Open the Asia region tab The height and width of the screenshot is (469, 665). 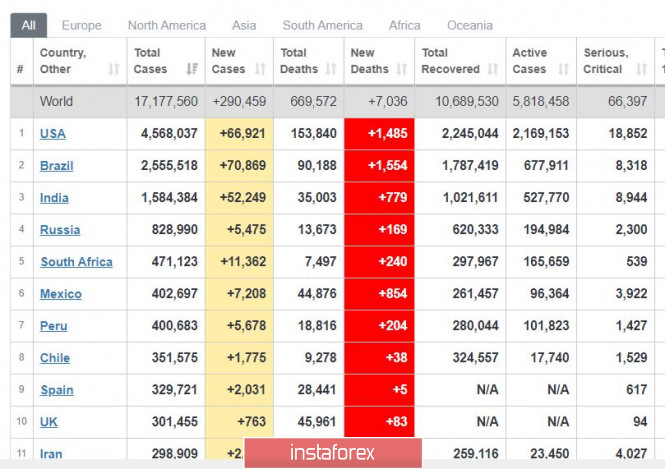244,25
